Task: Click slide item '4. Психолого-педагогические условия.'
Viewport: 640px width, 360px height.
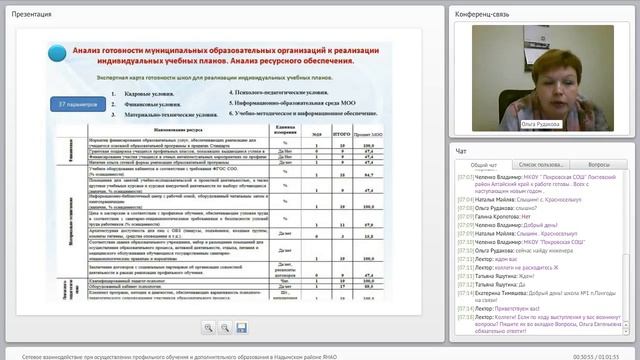Action: (x=278, y=92)
